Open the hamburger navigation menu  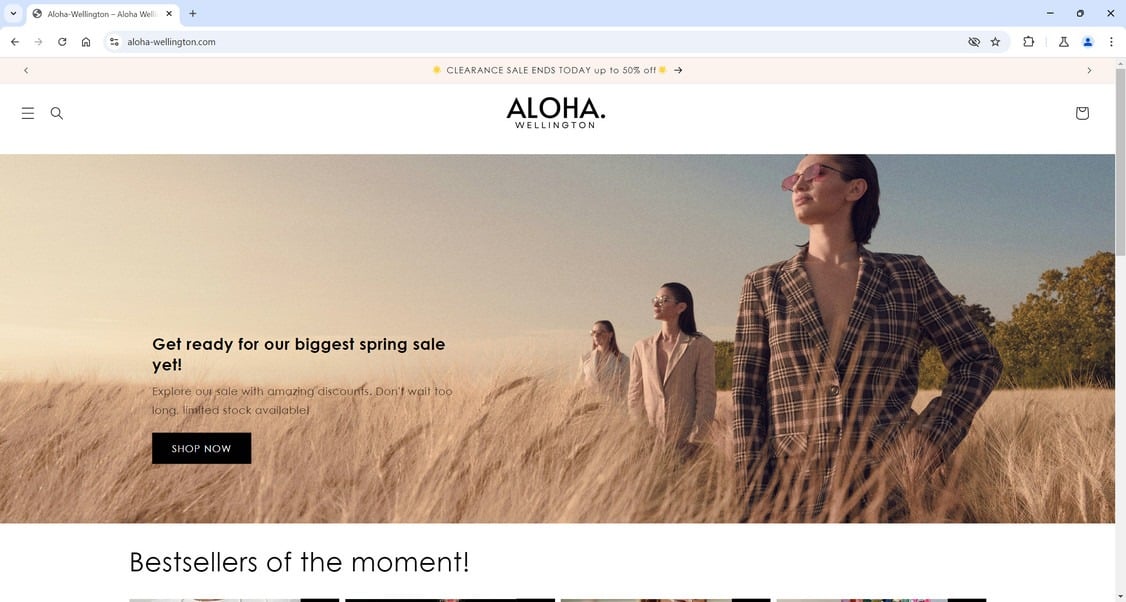point(28,114)
